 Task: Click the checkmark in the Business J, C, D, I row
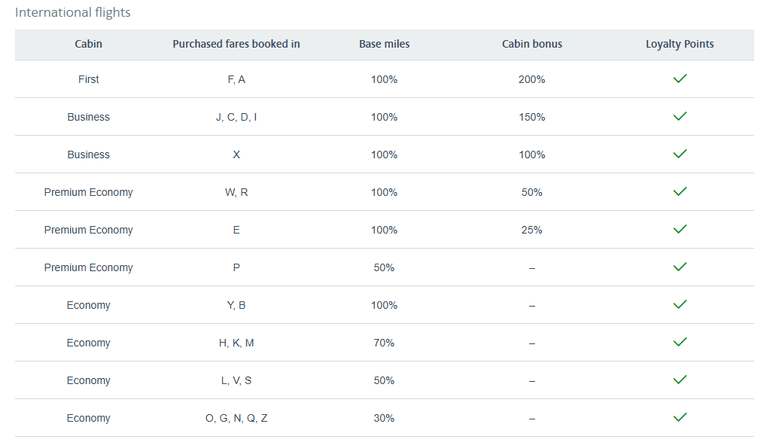[x=680, y=117]
